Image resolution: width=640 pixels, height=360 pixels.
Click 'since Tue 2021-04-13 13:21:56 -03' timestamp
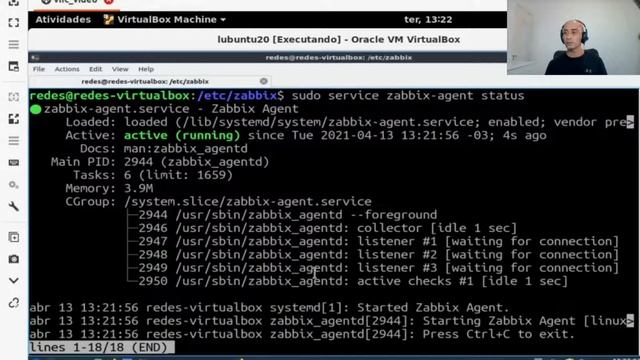coord(371,136)
